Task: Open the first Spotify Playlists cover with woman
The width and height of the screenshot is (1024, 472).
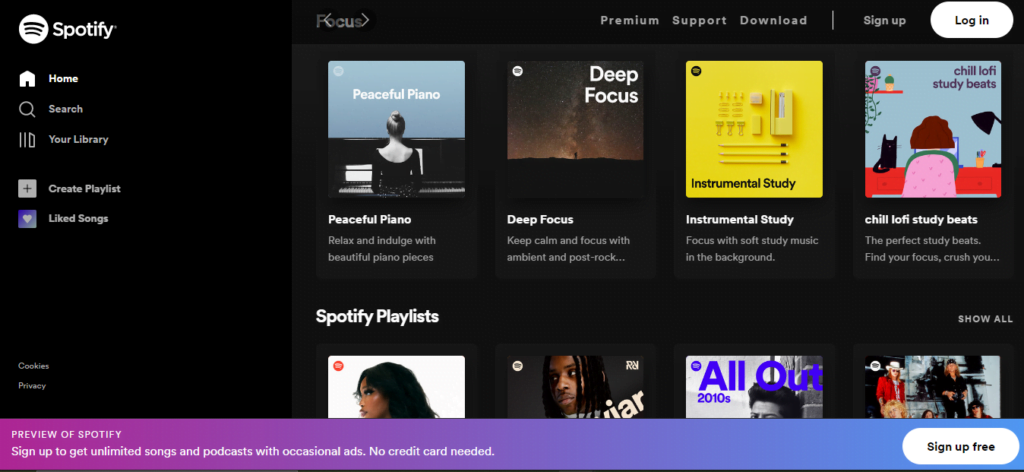Action: [396, 387]
